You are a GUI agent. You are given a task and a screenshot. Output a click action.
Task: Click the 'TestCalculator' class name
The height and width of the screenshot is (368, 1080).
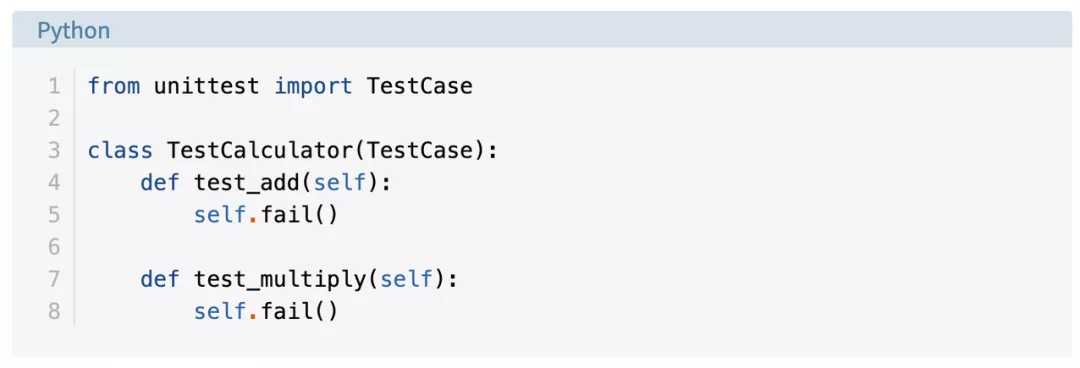coord(260,150)
